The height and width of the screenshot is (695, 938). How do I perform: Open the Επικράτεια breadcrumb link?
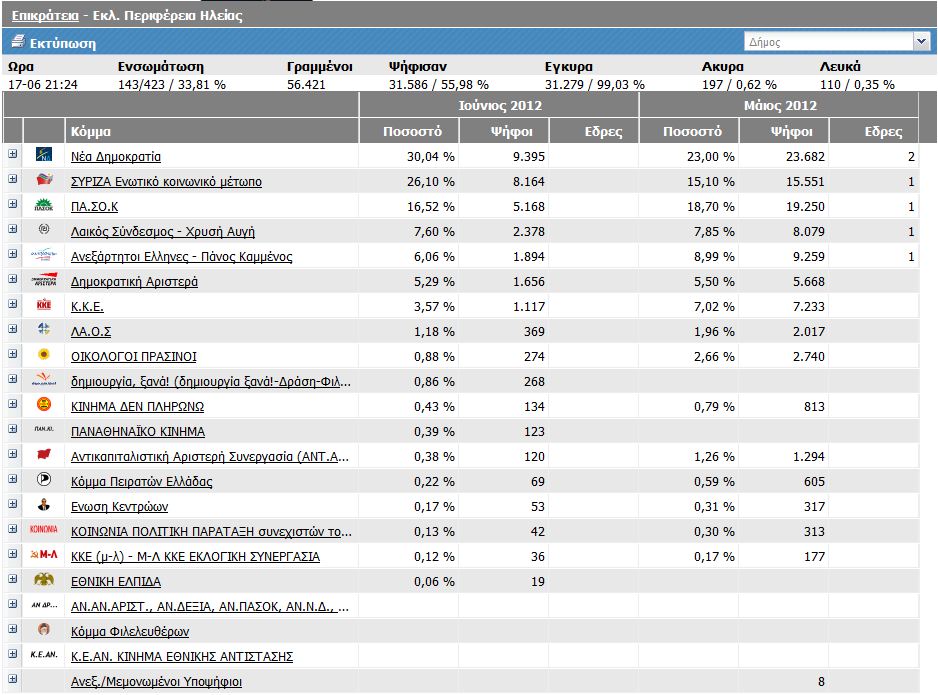point(45,16)
